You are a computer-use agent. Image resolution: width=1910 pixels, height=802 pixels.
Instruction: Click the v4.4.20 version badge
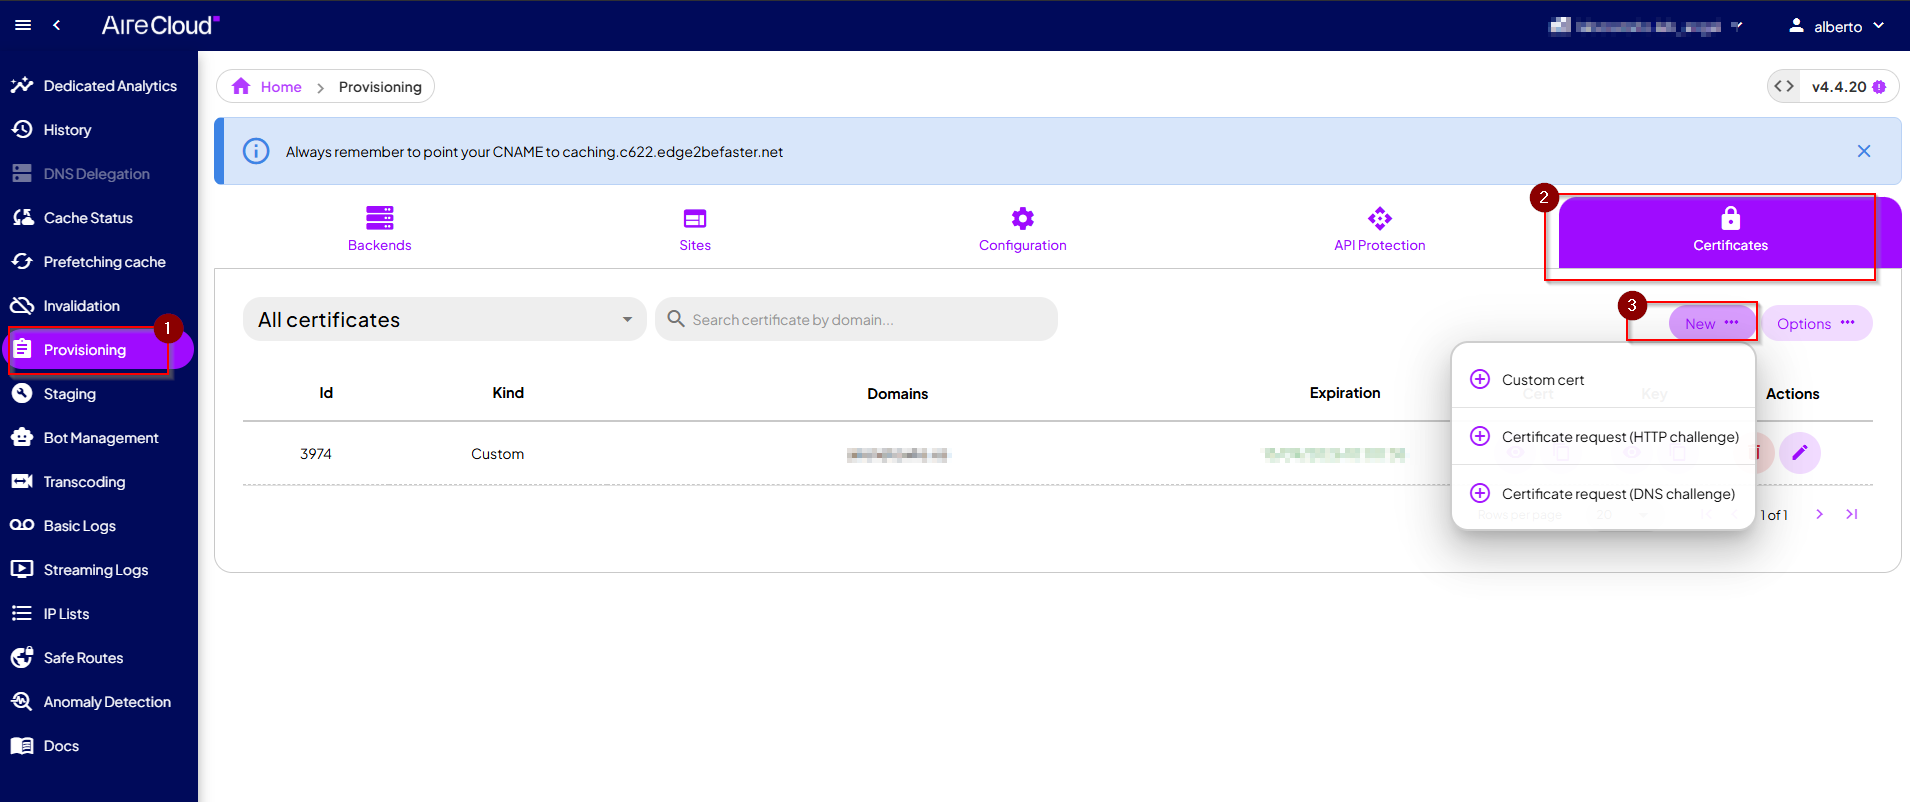(x=1848, y=87)
